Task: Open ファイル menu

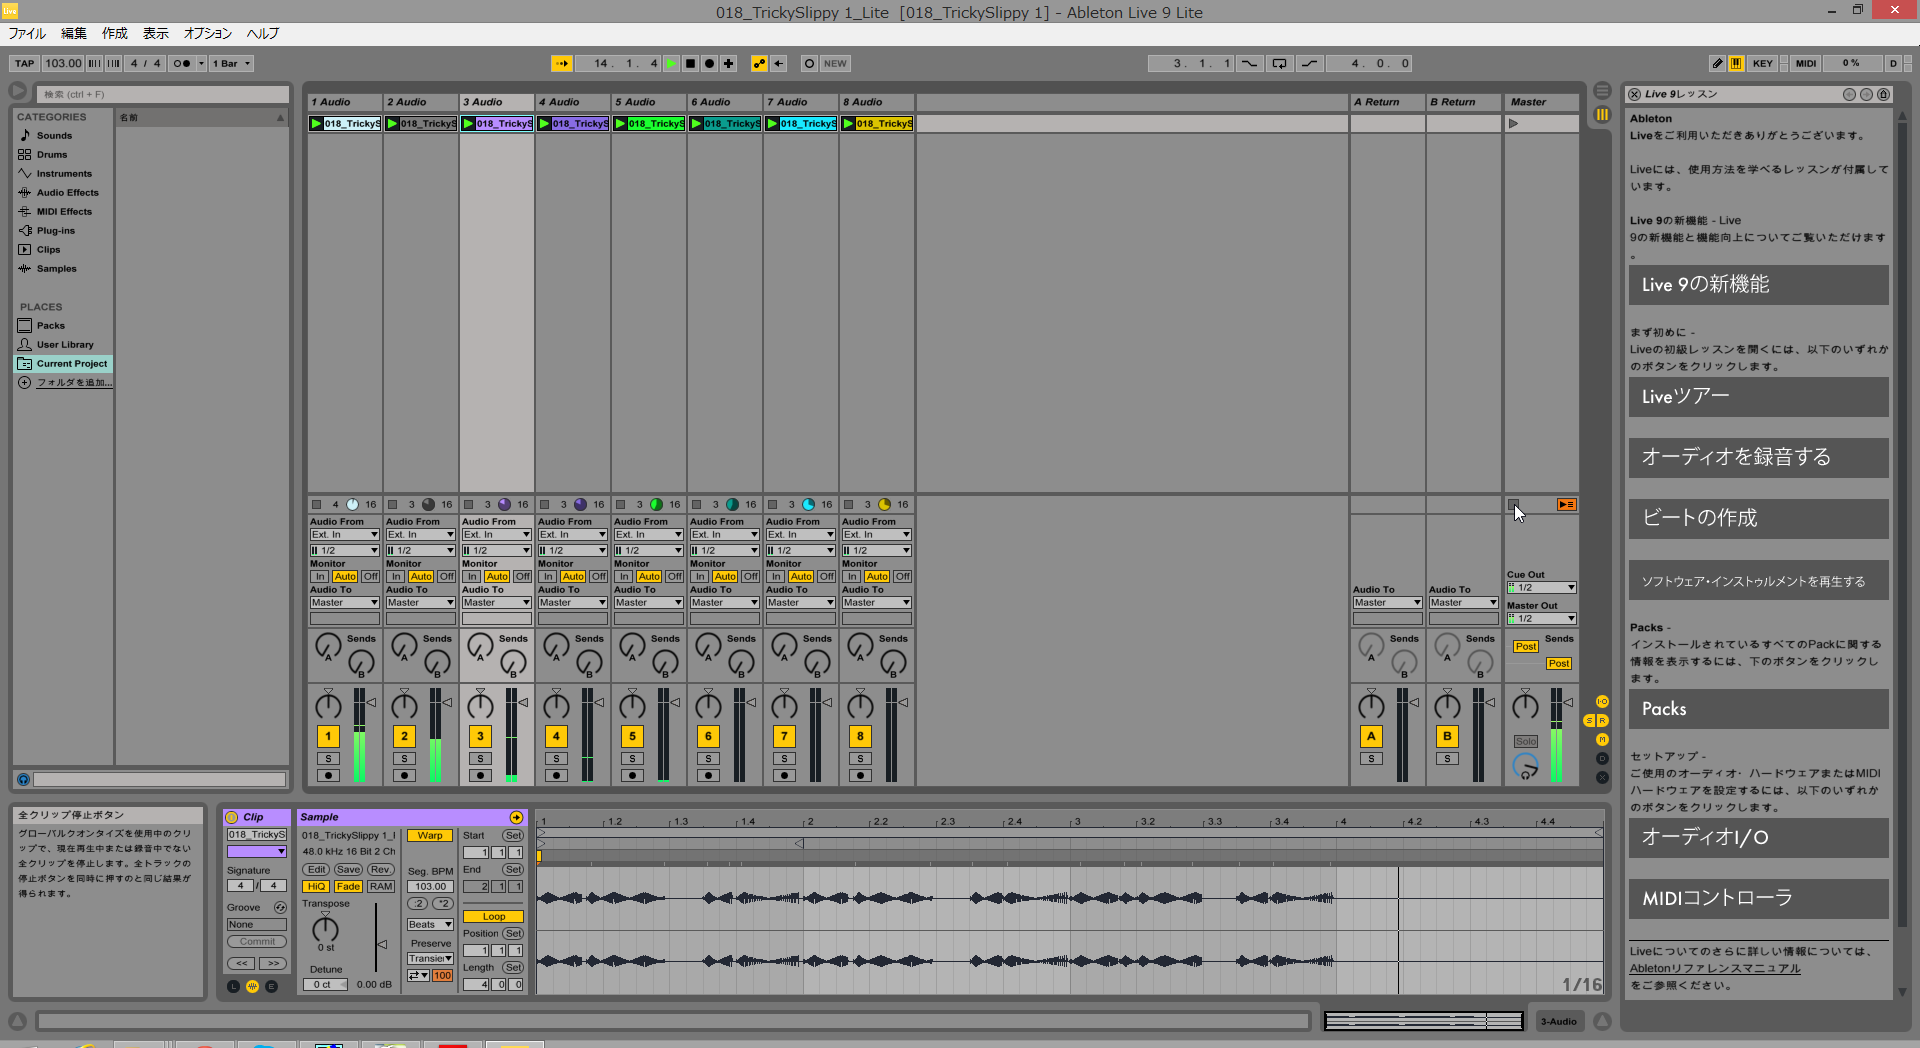Action: click(28, 33)
